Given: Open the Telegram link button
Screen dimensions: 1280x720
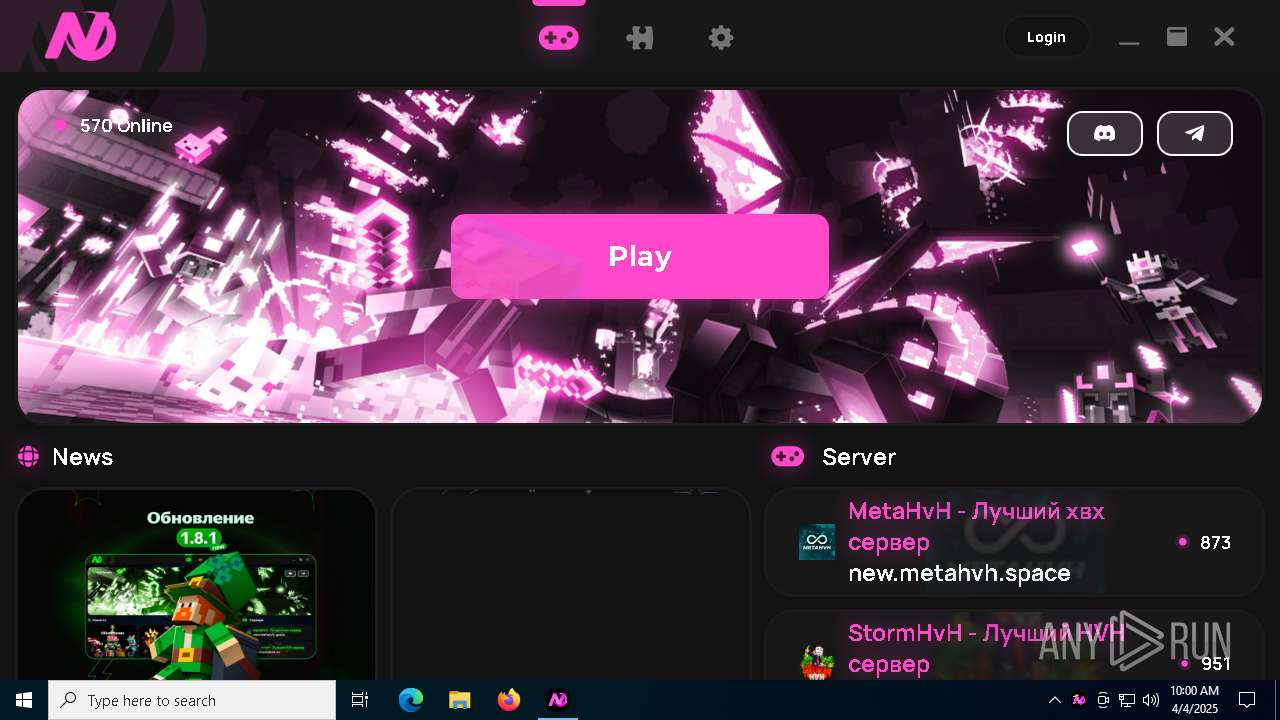Looking at the screenshot, I should [1195, 134].
